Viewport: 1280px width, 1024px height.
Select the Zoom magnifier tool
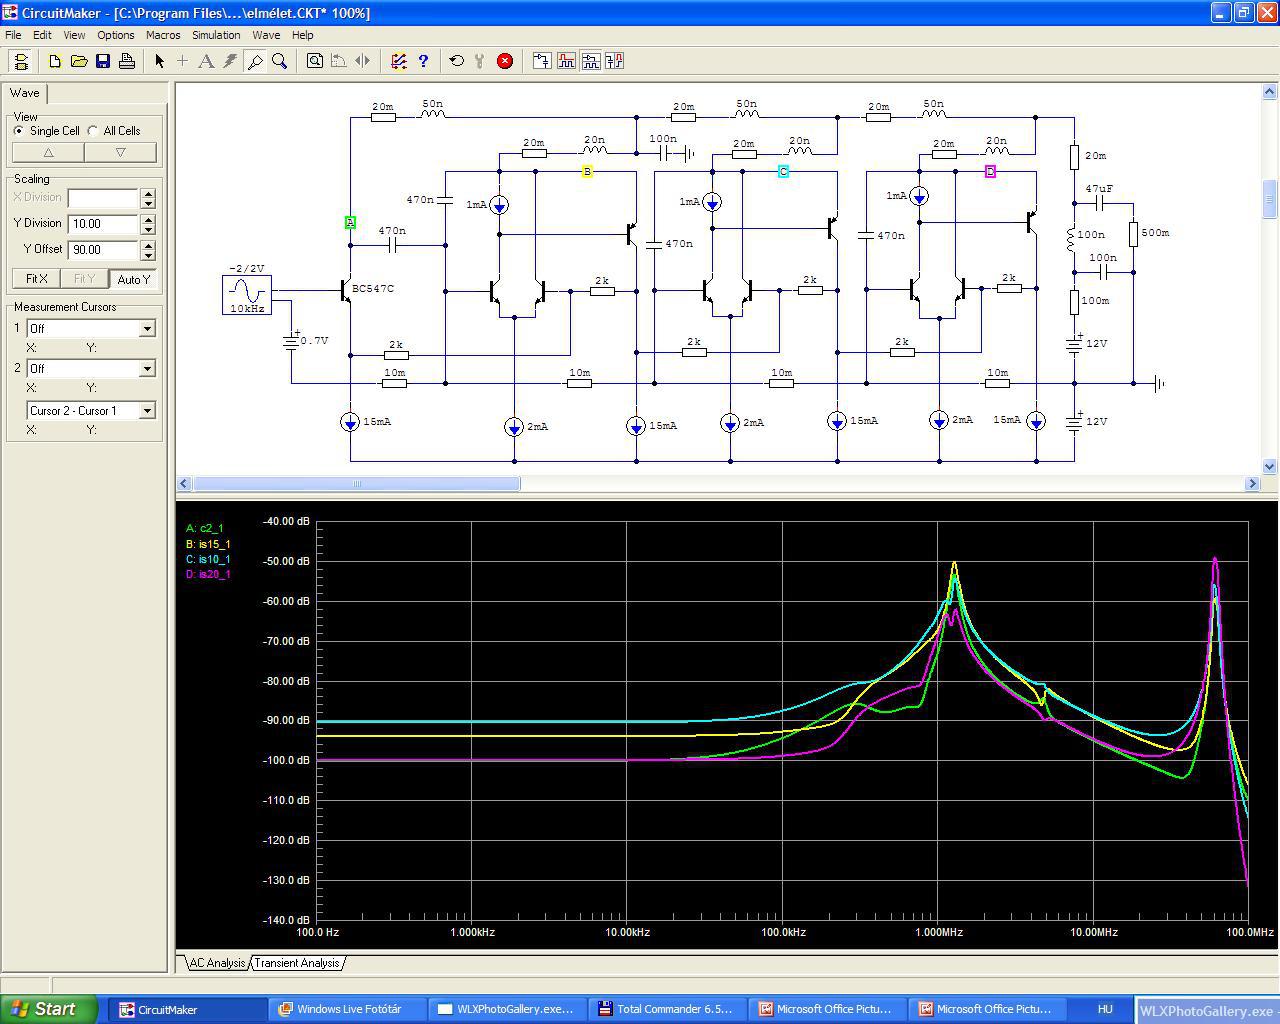click(x=280, y=61)
